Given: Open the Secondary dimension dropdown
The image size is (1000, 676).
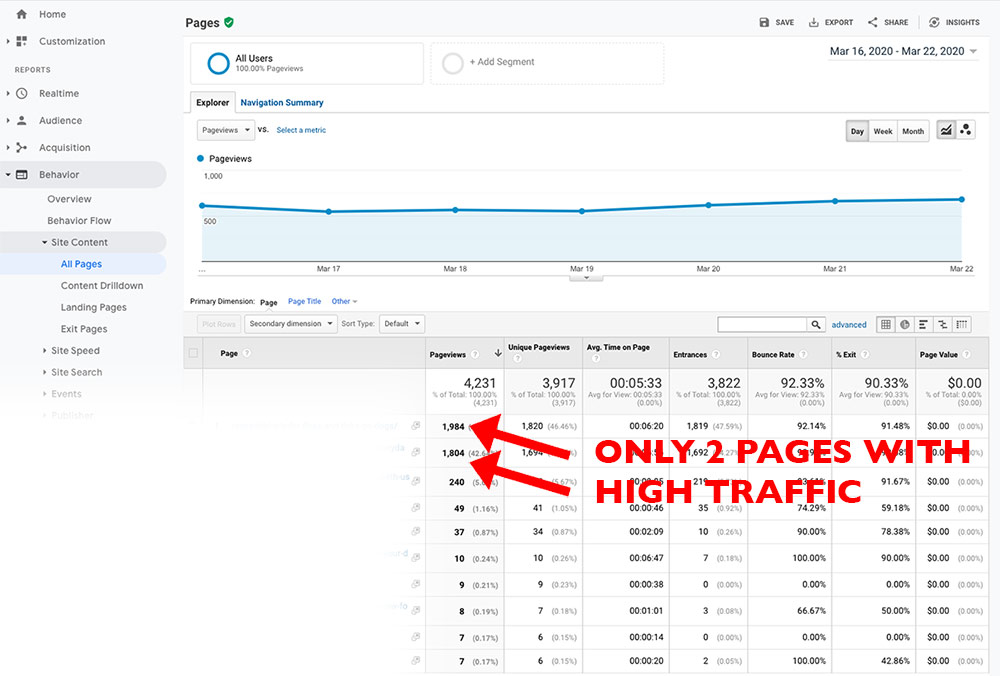Looking at the screenshot, I should pos(290,324).
